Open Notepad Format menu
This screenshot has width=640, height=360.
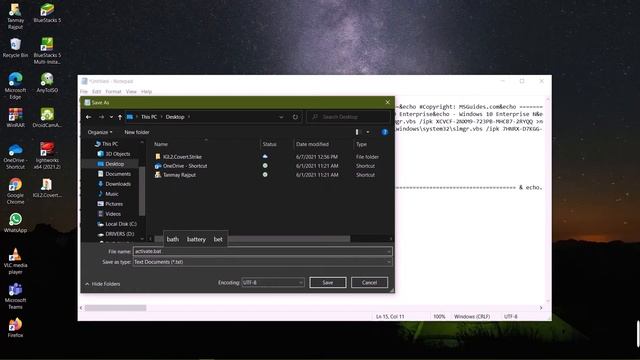(x=113, y=92)
